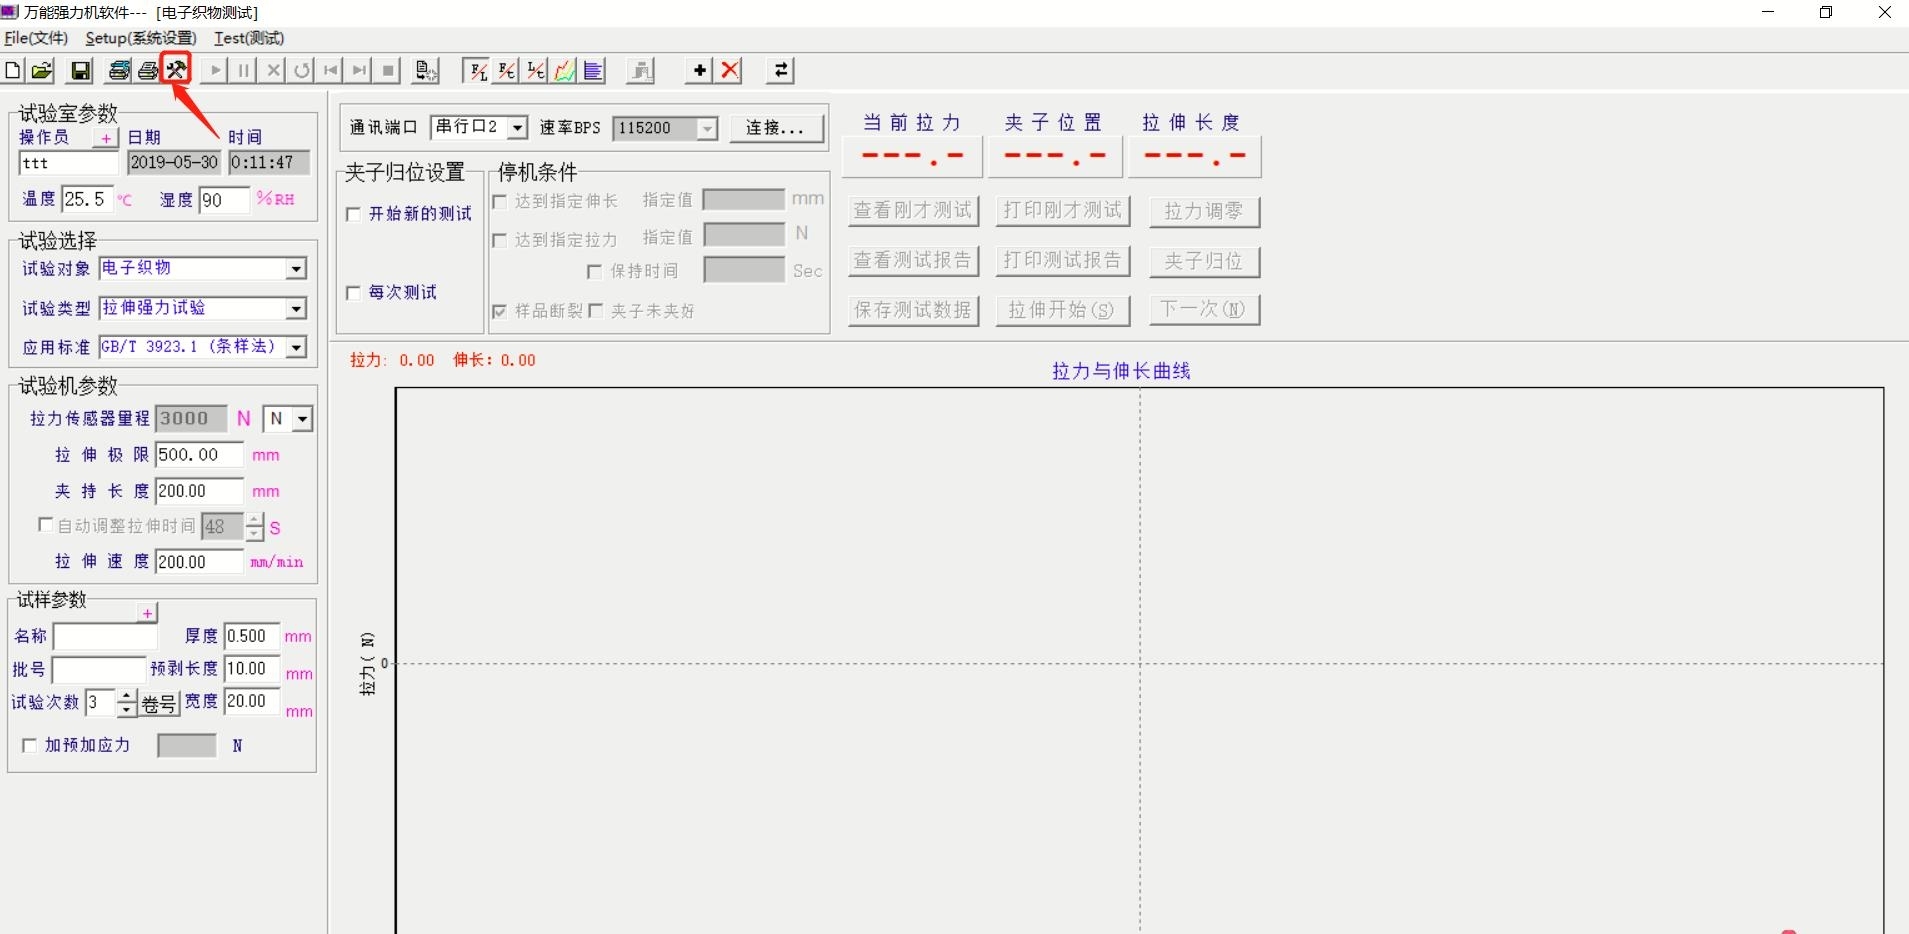Open settings via hammer and wrench icon
The height and width of the screenshot is (934, 1909).
coord(176,69)
